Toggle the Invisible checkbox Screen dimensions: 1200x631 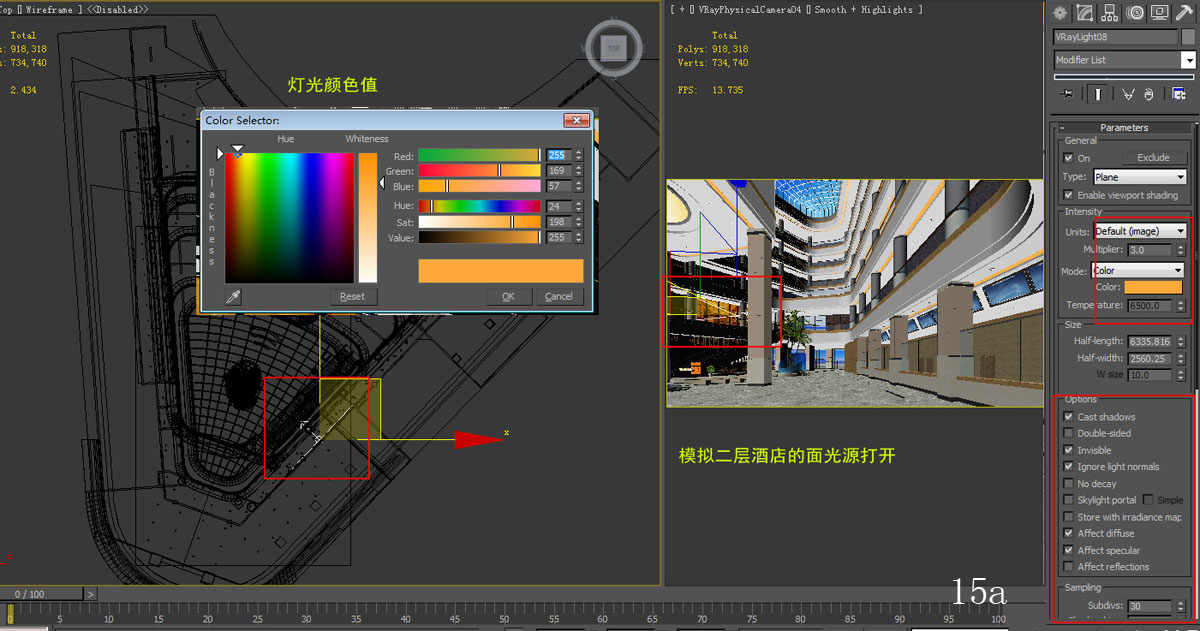pos(1069,450)
